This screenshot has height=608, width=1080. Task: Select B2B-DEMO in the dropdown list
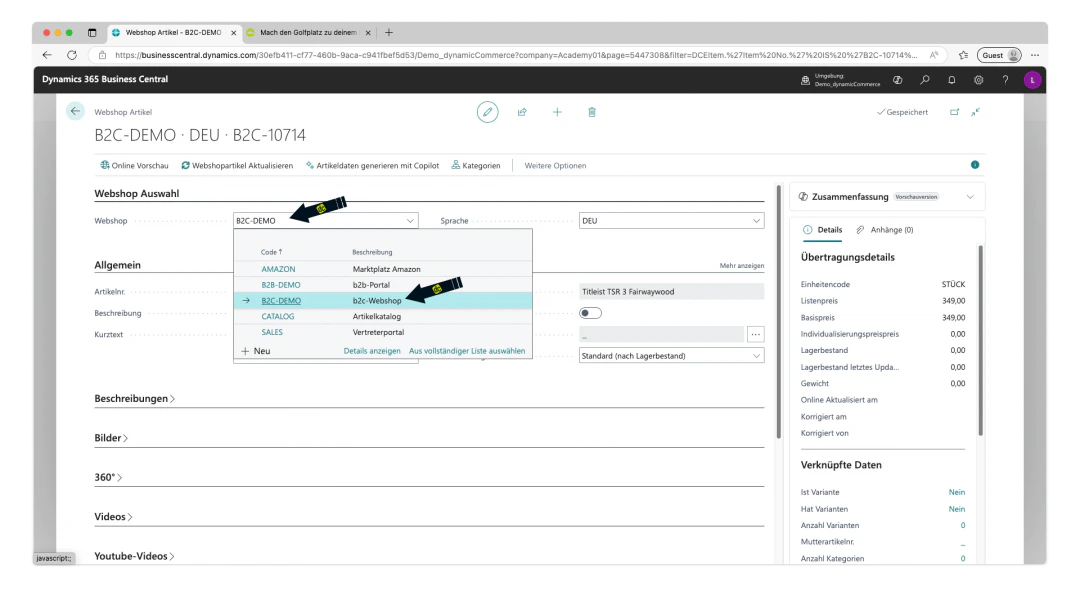coord(280,284)
